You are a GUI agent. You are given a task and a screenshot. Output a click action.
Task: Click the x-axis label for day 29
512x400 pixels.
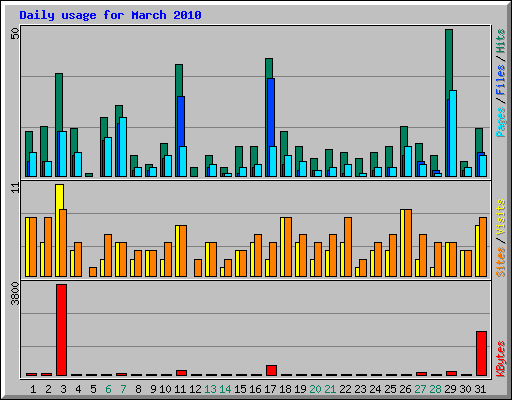[x=450, y=389]
